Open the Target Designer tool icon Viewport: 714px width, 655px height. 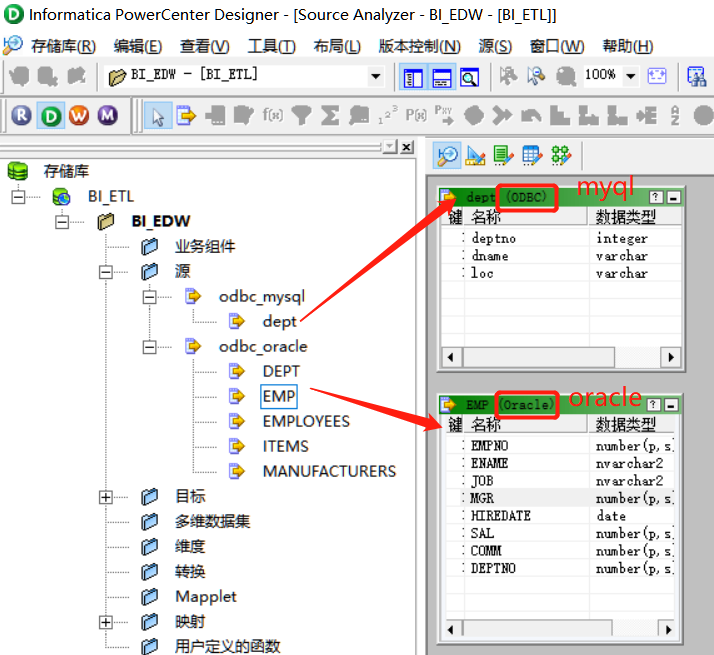[475, 156]
